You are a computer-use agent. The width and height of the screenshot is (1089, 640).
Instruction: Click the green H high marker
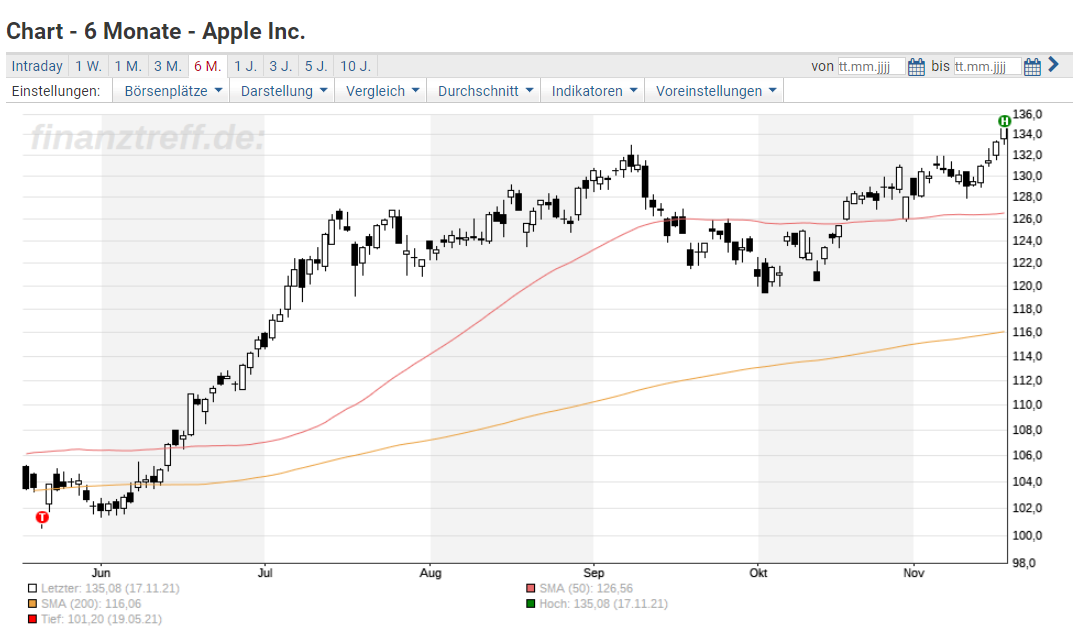[1004, 121]
